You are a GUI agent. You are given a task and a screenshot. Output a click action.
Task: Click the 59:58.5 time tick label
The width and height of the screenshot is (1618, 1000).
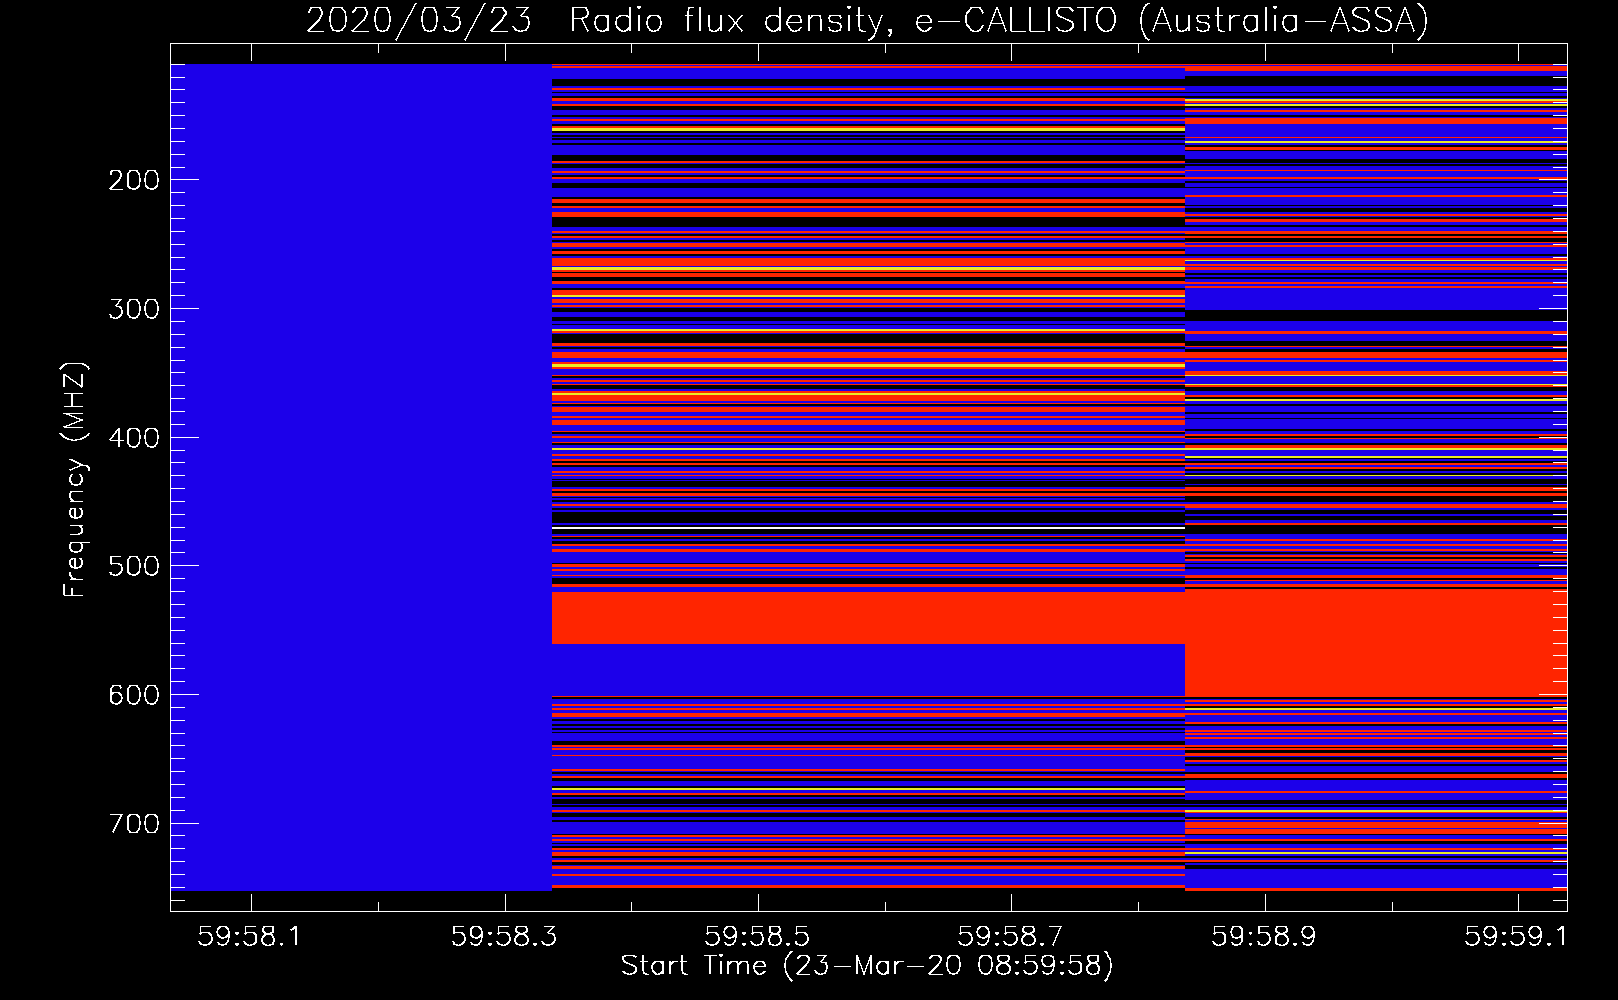click(x=758, y=936)
